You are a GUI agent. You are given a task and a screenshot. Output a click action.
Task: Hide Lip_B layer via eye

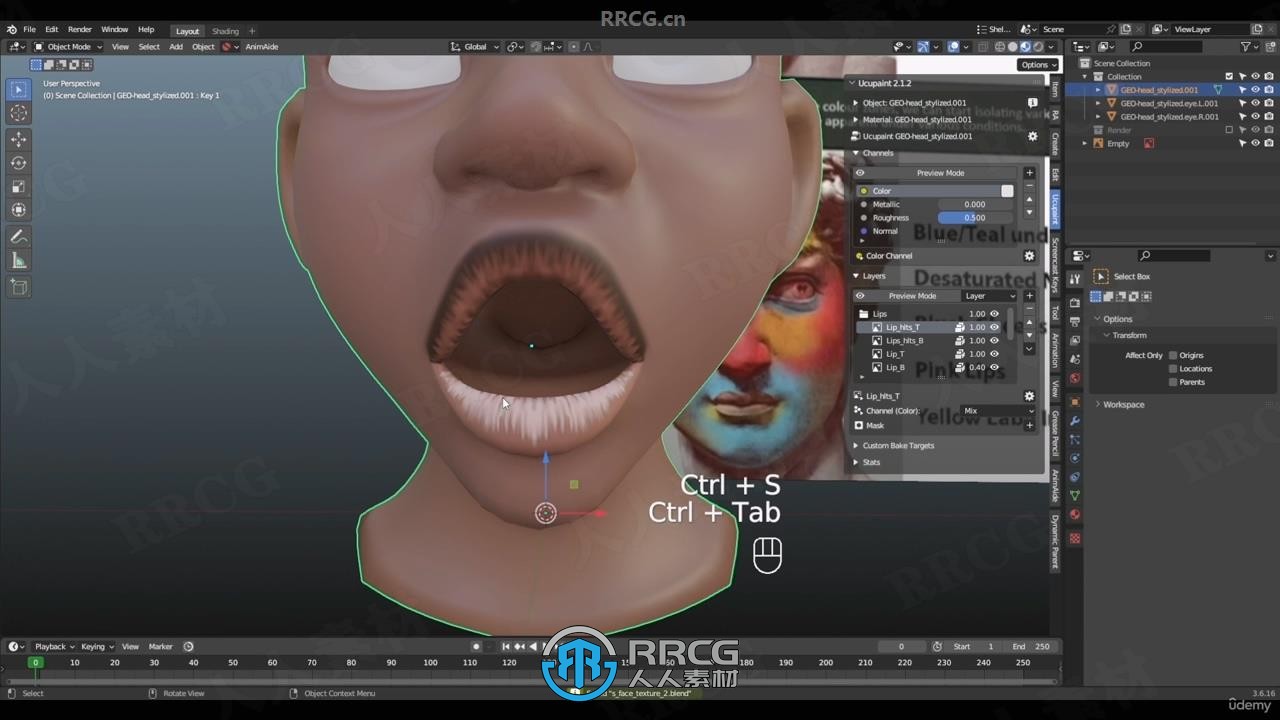[994, 367]
